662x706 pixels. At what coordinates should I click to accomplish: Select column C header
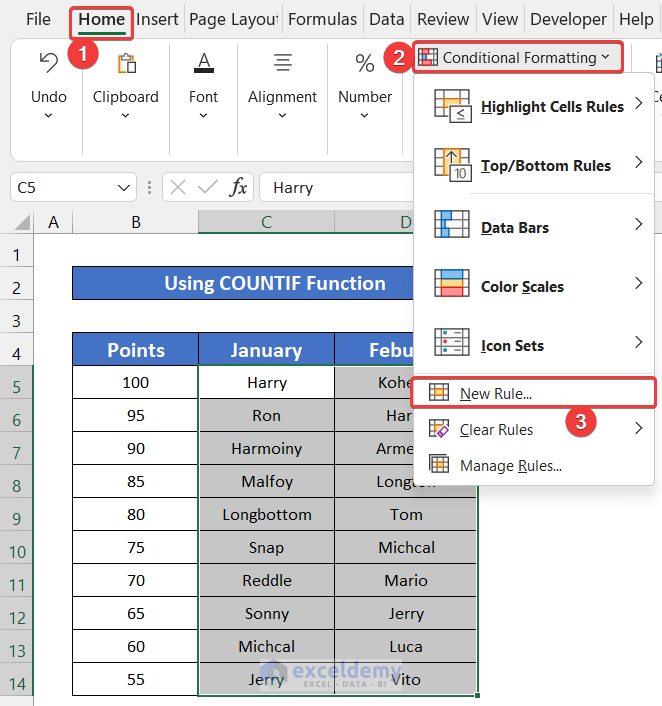[x=266, y=222]
